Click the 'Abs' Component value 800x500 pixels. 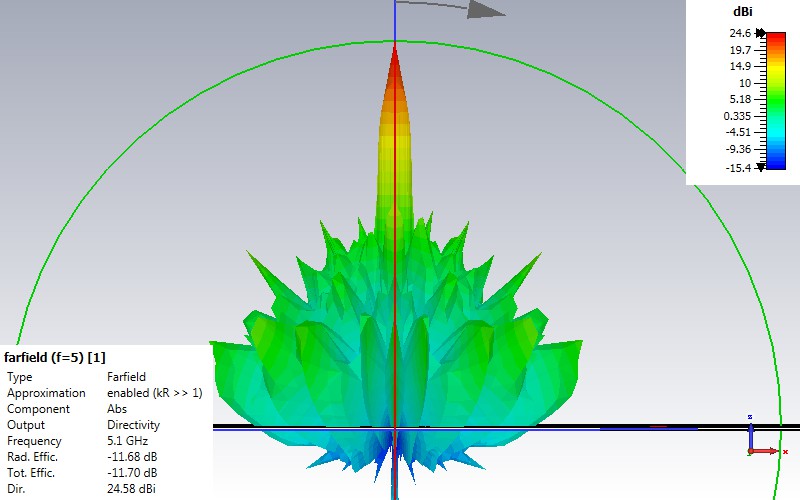click(117, 409)
